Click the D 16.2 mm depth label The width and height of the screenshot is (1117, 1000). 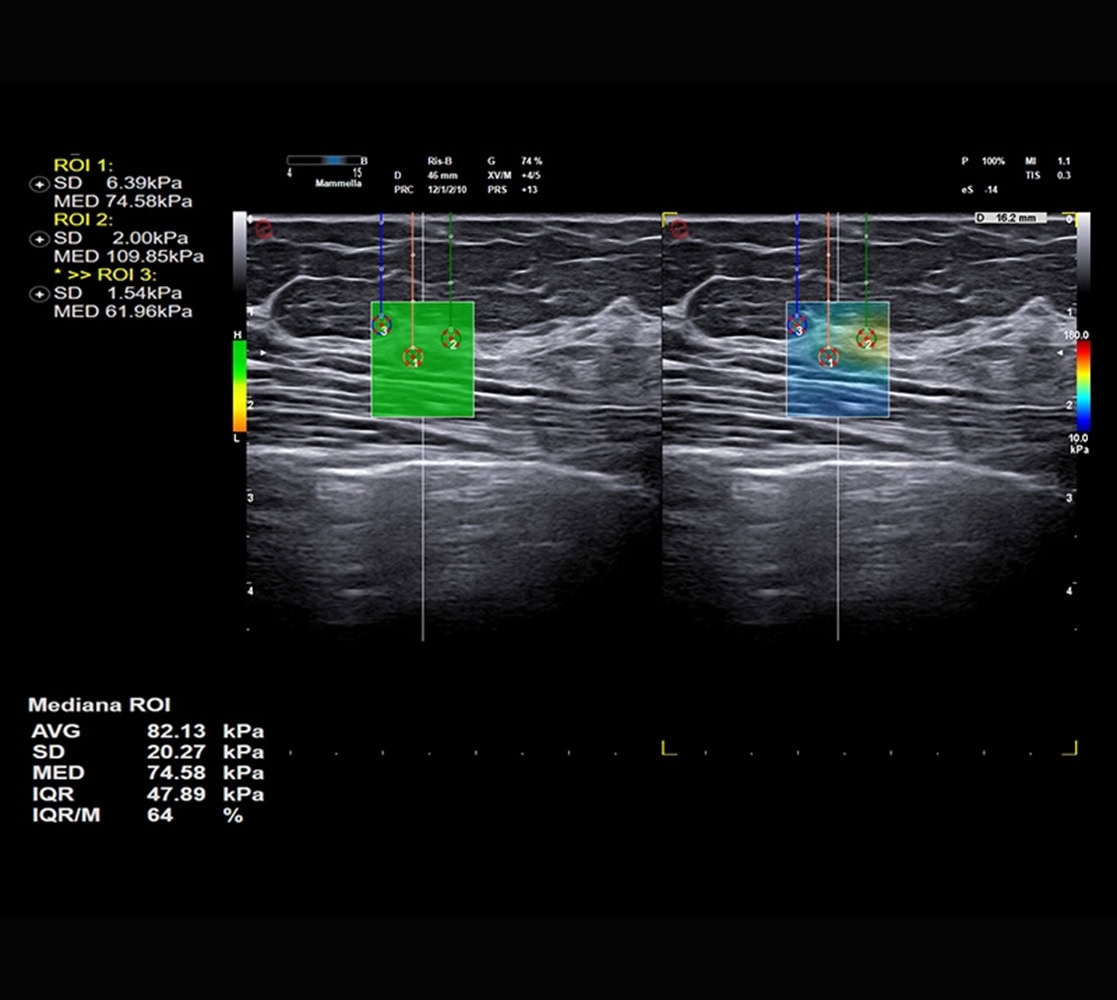point(1010,217)
